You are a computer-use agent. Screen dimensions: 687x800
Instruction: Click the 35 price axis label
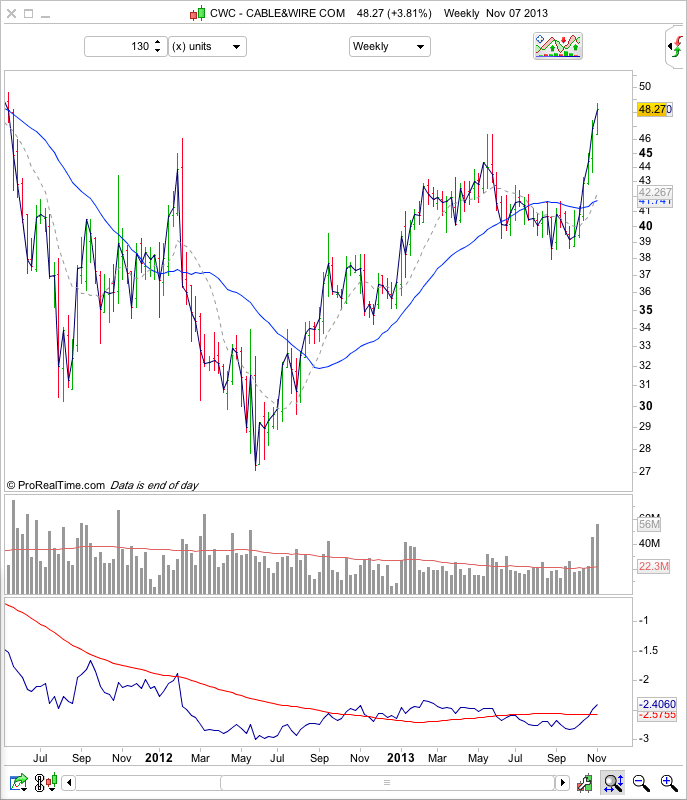pos(645,310)
